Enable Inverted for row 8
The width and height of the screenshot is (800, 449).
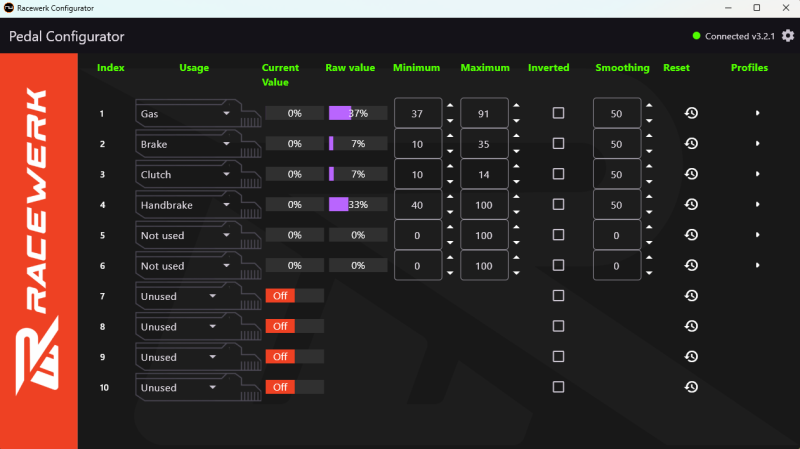tap(558, 326)
